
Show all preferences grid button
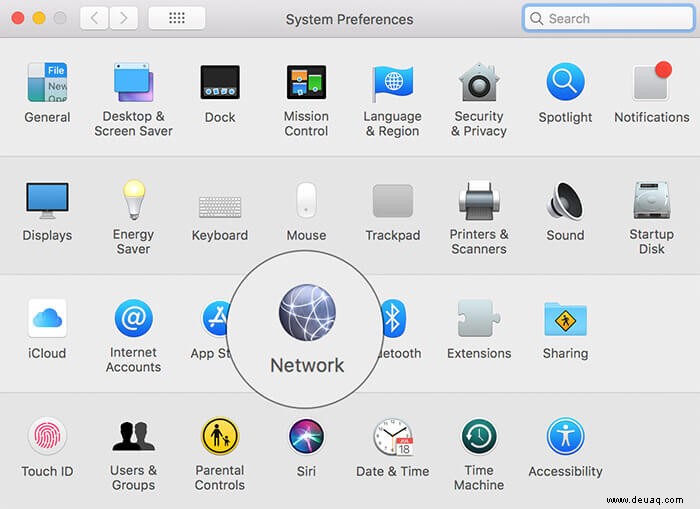click(177, 18)
